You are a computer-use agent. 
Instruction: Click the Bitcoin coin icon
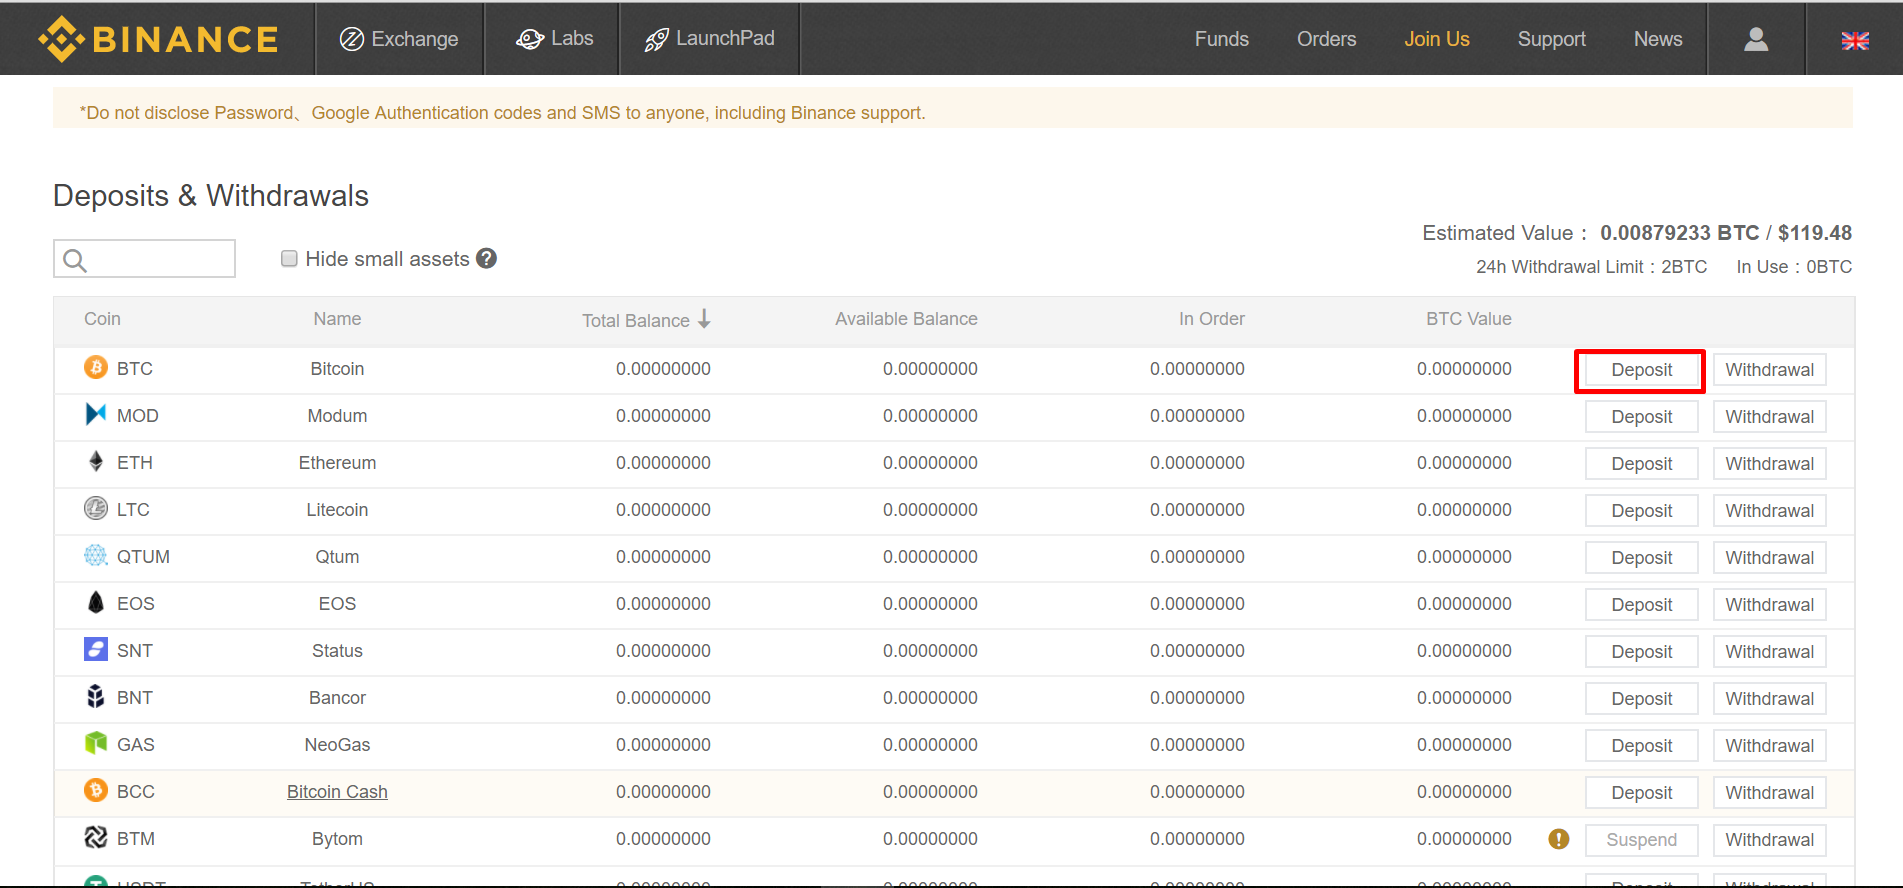click(x=95, y=368)
